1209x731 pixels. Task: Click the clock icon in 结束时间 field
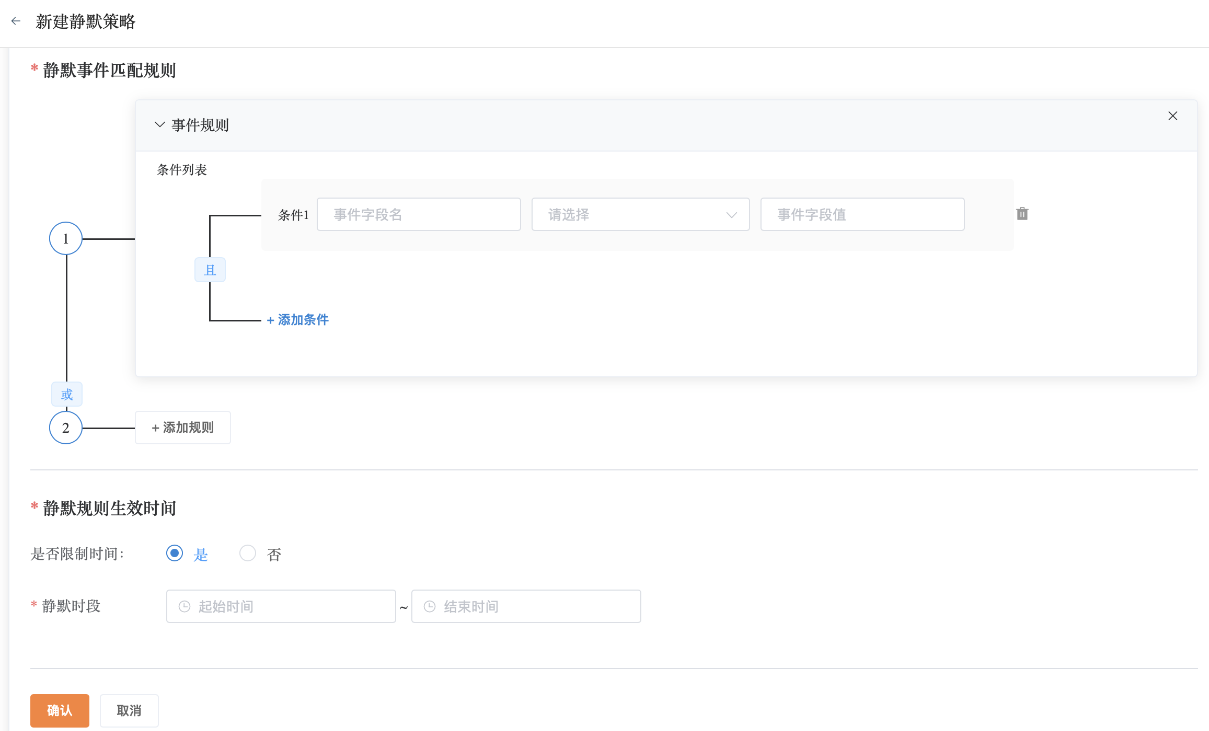(x=430, y=607)
